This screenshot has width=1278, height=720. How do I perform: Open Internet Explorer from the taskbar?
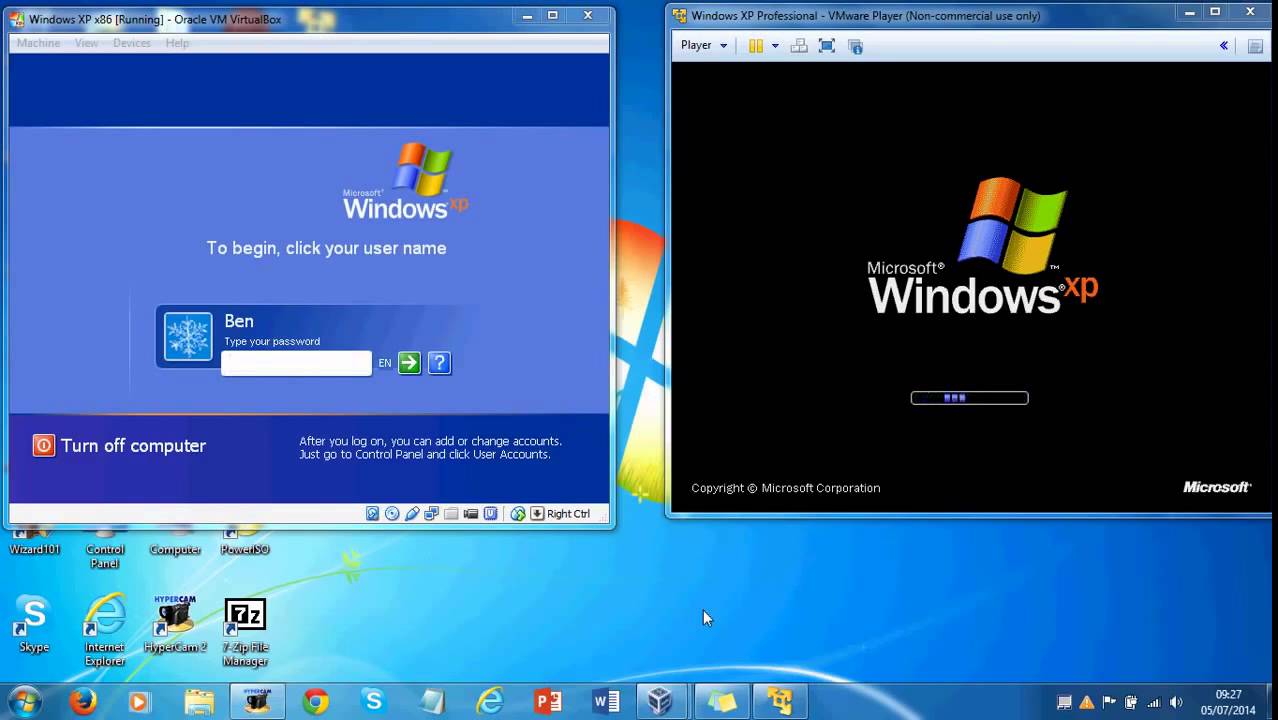(x=490, y=702)
